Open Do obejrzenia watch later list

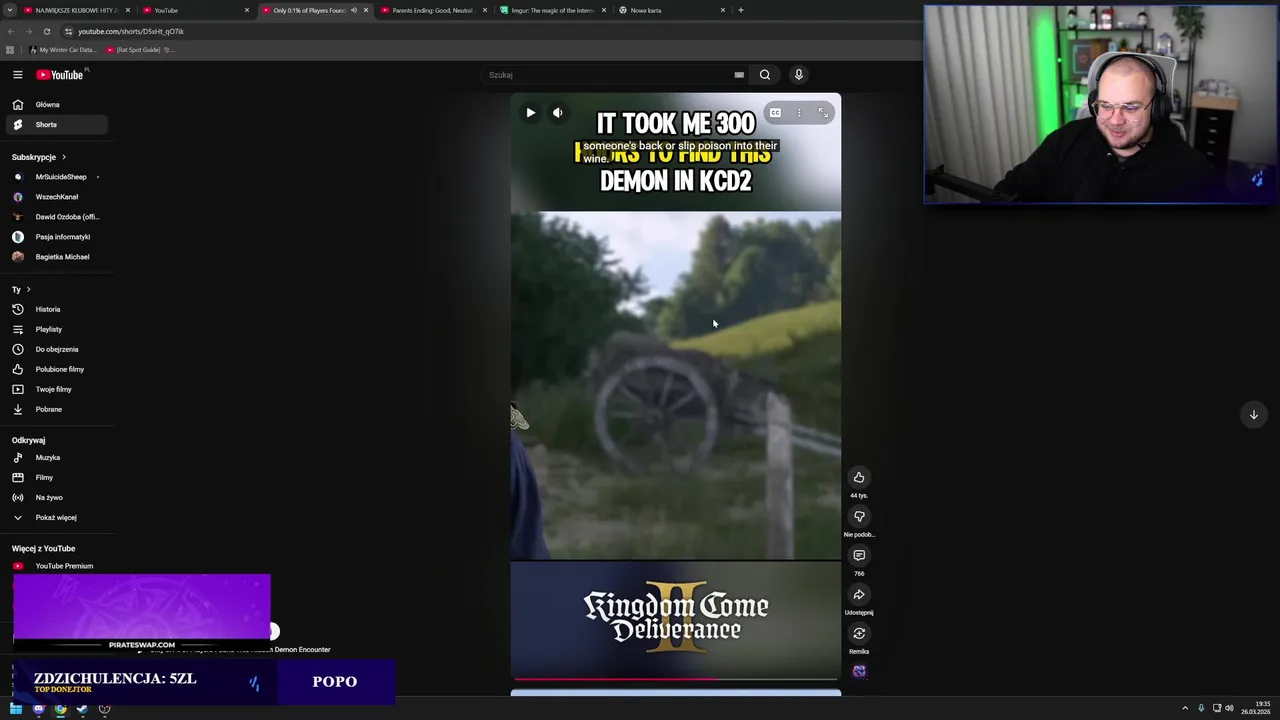coord(55,349)
